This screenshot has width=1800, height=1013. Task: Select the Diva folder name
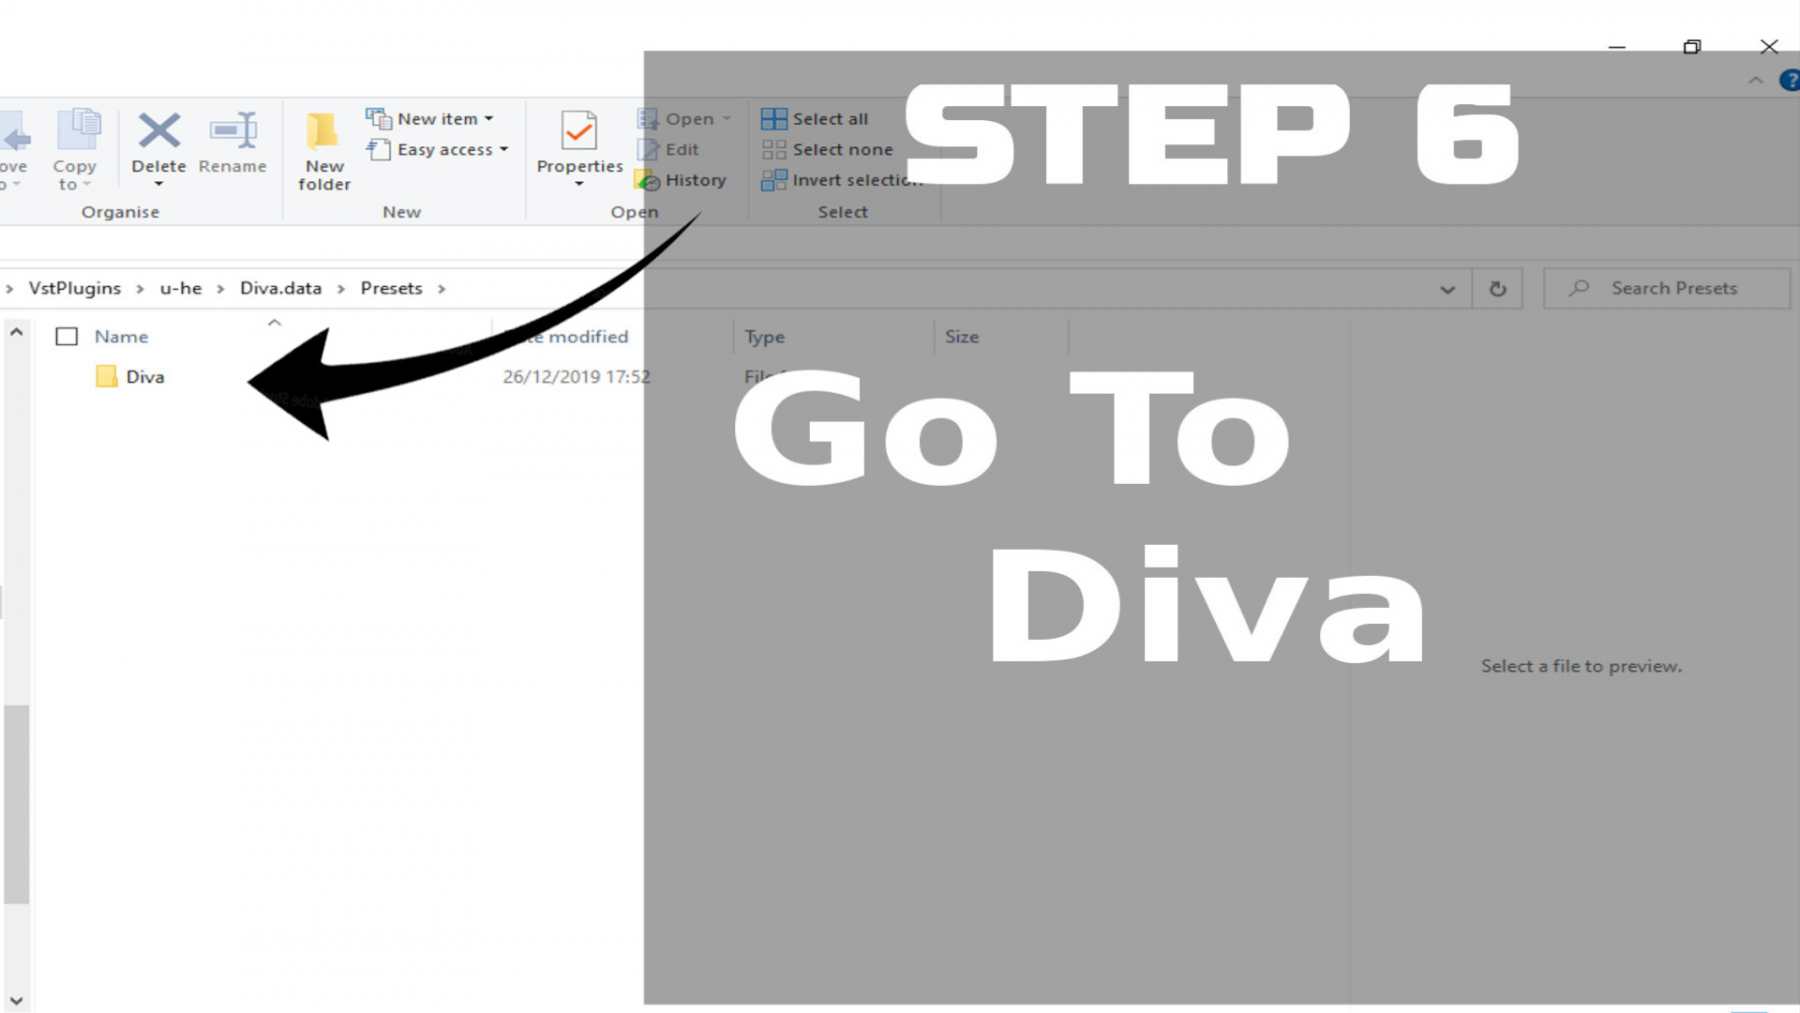[145, 377]
